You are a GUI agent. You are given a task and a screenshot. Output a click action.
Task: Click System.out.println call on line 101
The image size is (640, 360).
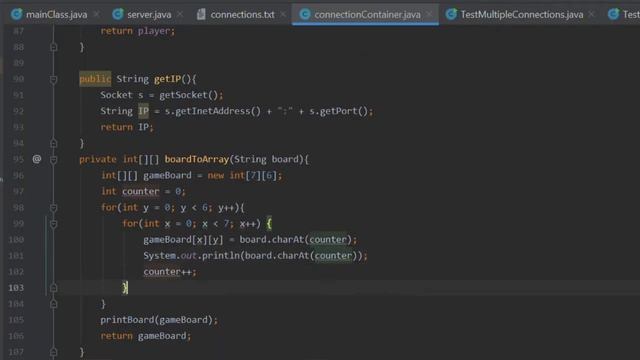(255, 256)
